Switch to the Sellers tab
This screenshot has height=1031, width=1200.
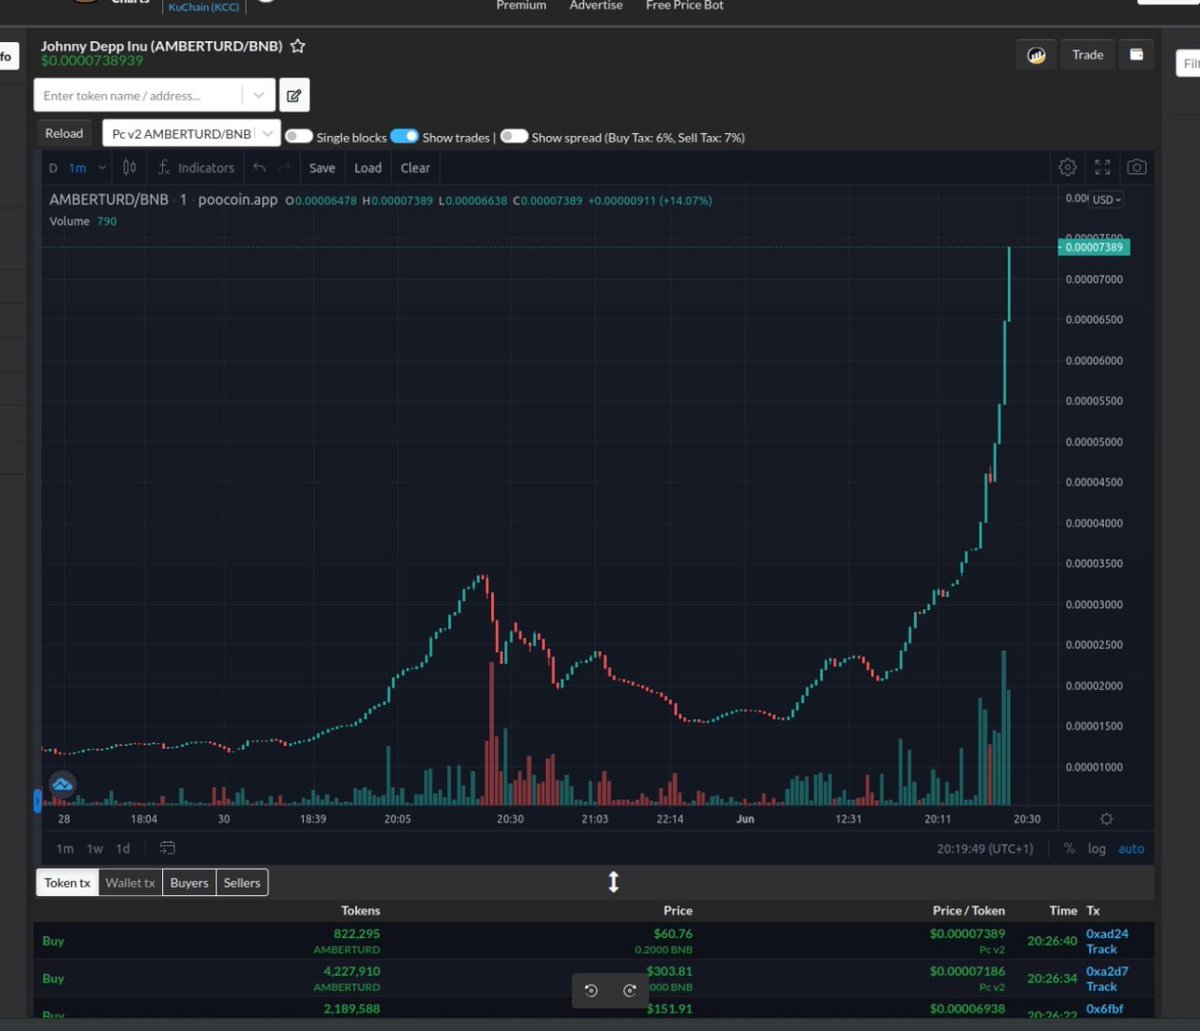click(x=242, y=883)
